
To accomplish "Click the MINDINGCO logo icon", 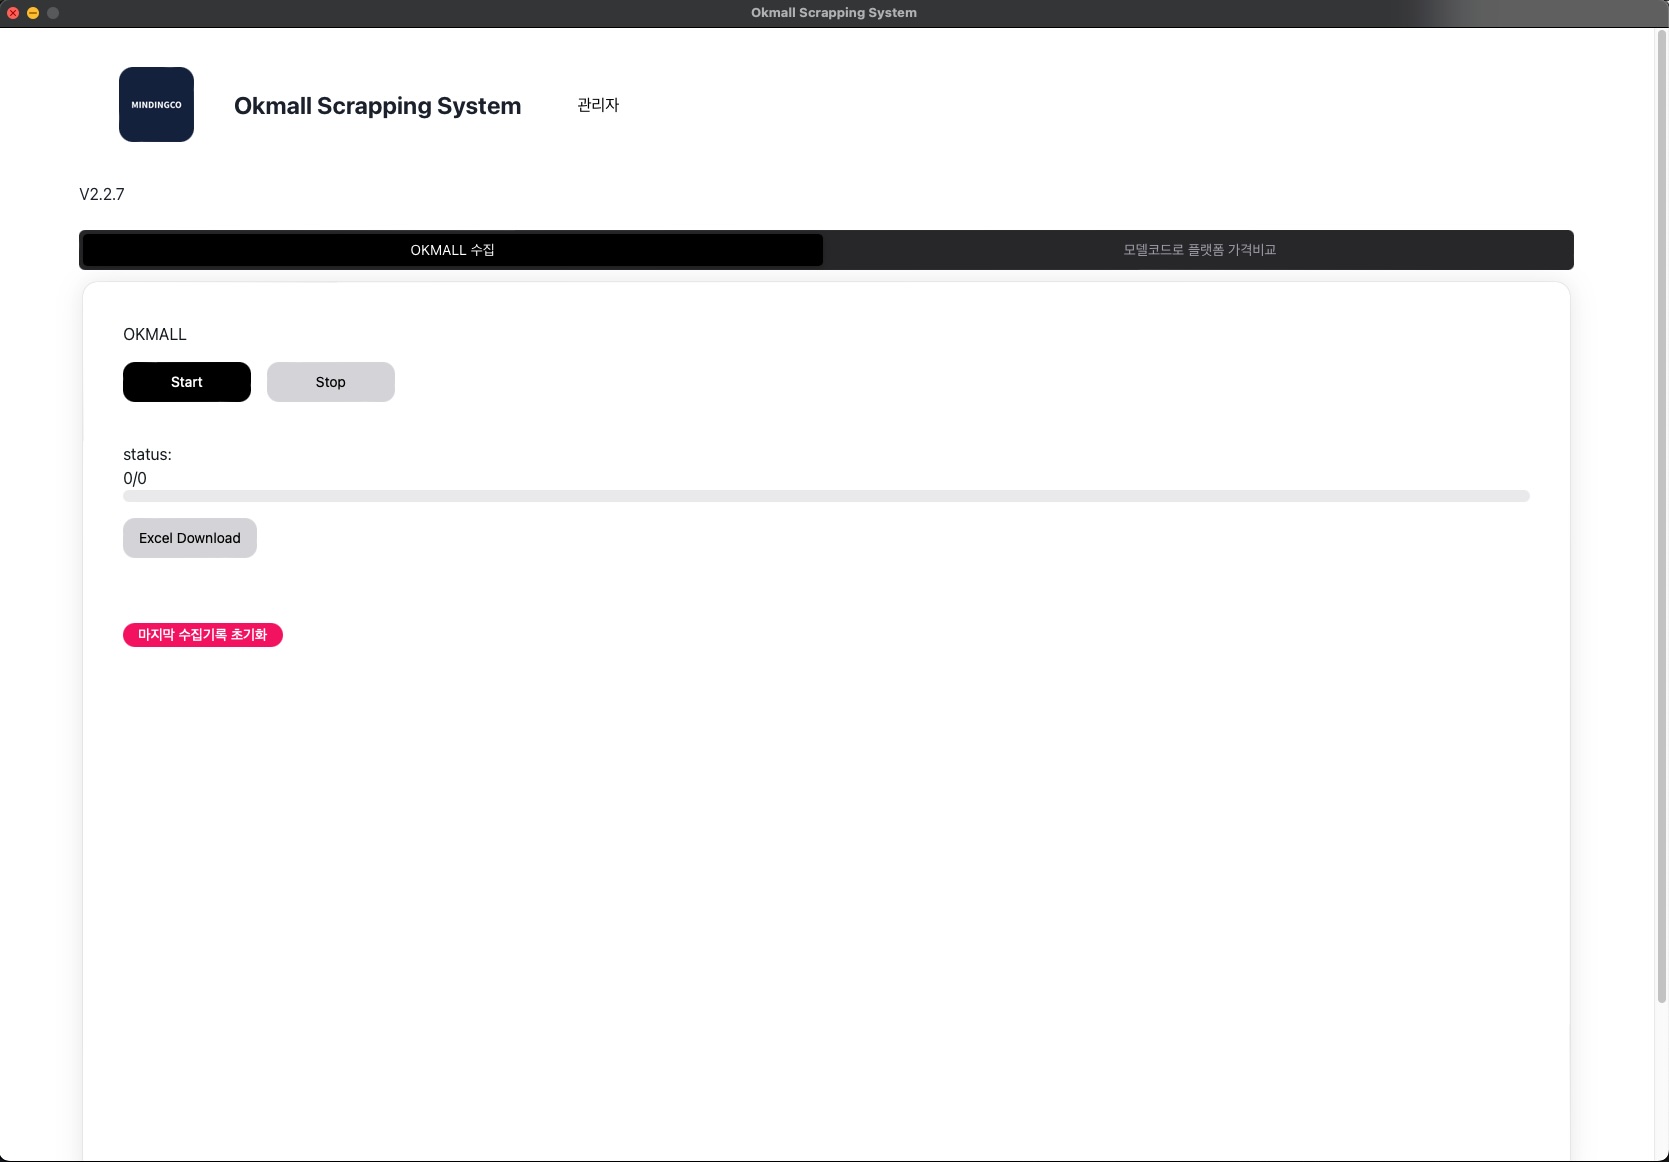I will (156, 105).
